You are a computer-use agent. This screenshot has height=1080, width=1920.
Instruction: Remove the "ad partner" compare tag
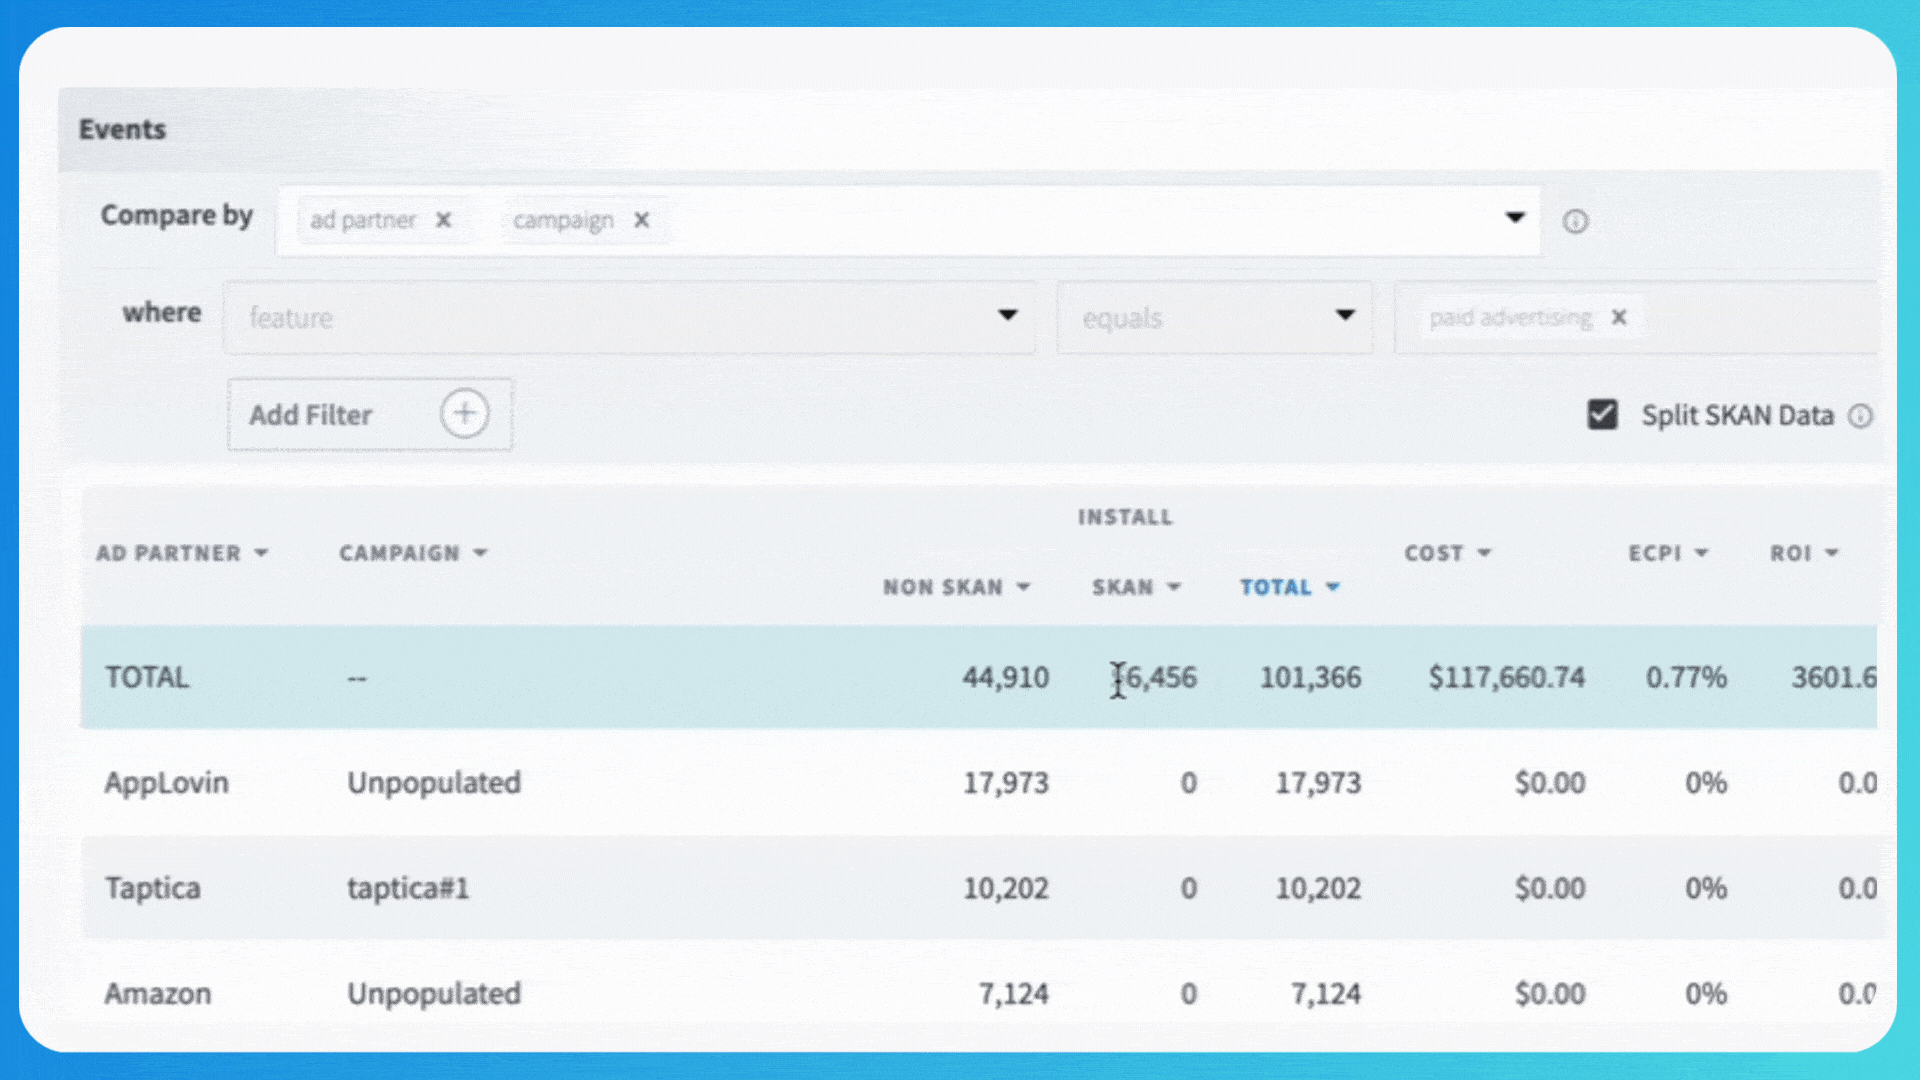(443, 220)
